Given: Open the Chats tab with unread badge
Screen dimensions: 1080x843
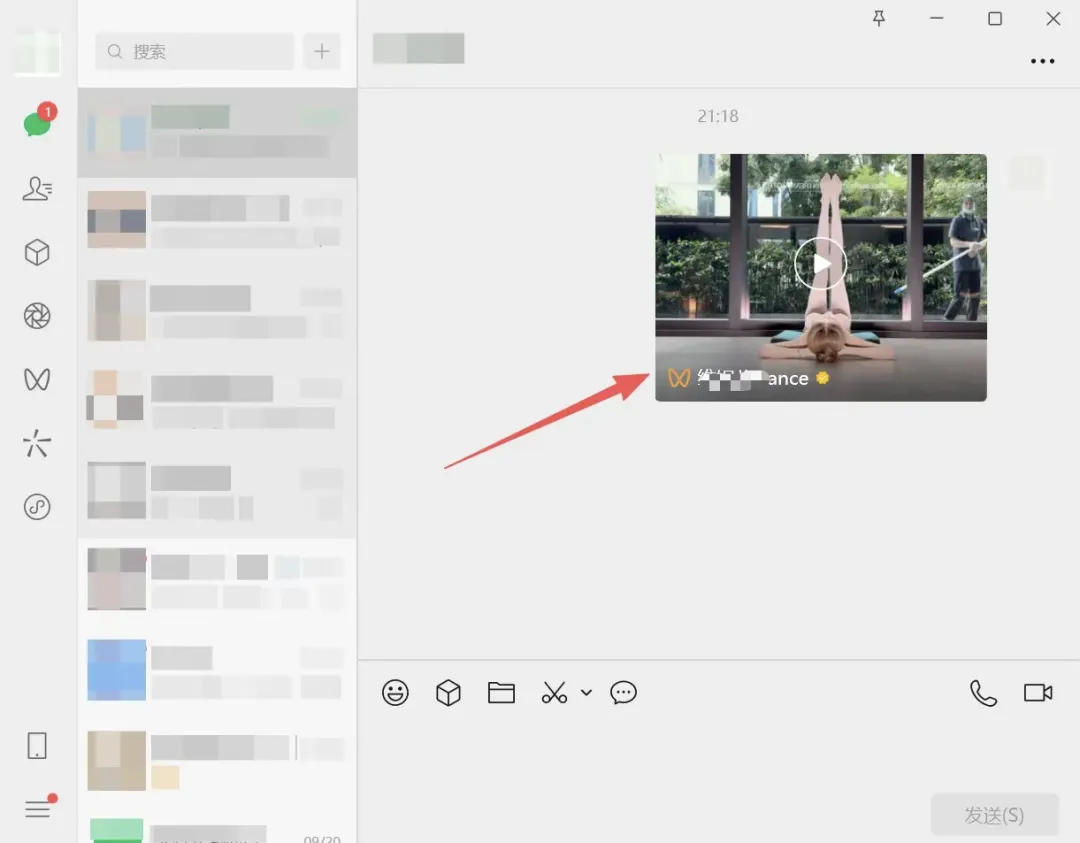Looking at the screenshot, I should [x=37, y=123].
